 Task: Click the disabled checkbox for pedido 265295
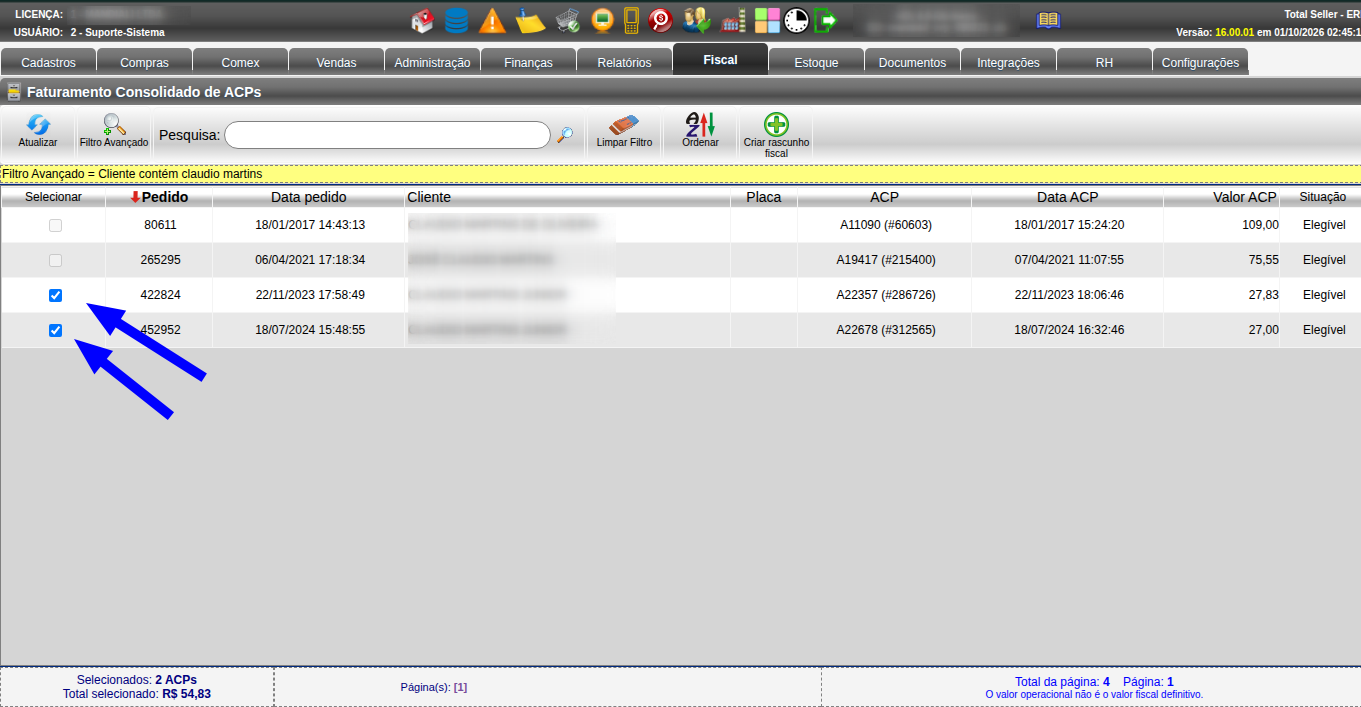(x=56, y=260)
